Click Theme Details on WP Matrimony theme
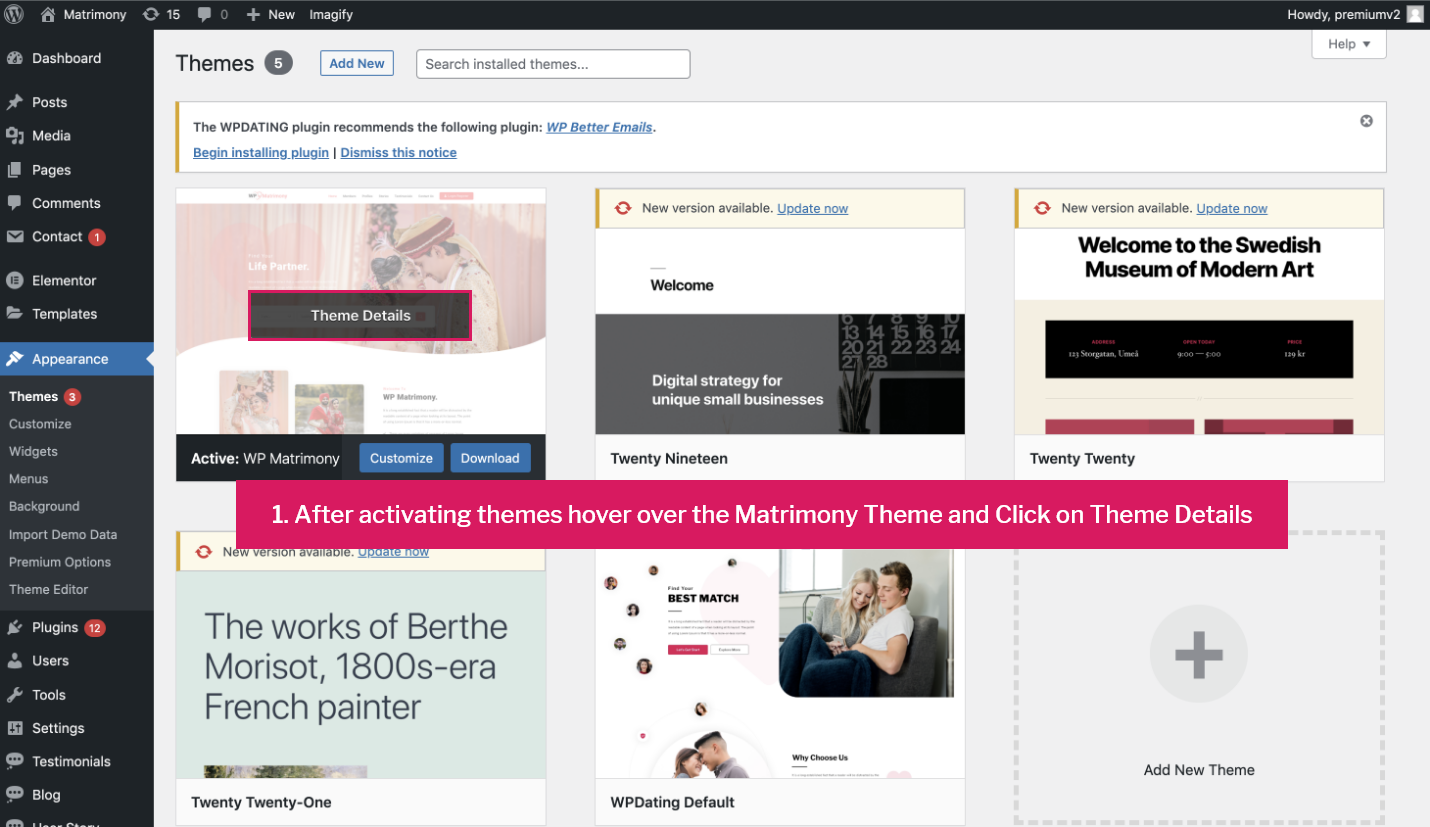 (360, 315)
